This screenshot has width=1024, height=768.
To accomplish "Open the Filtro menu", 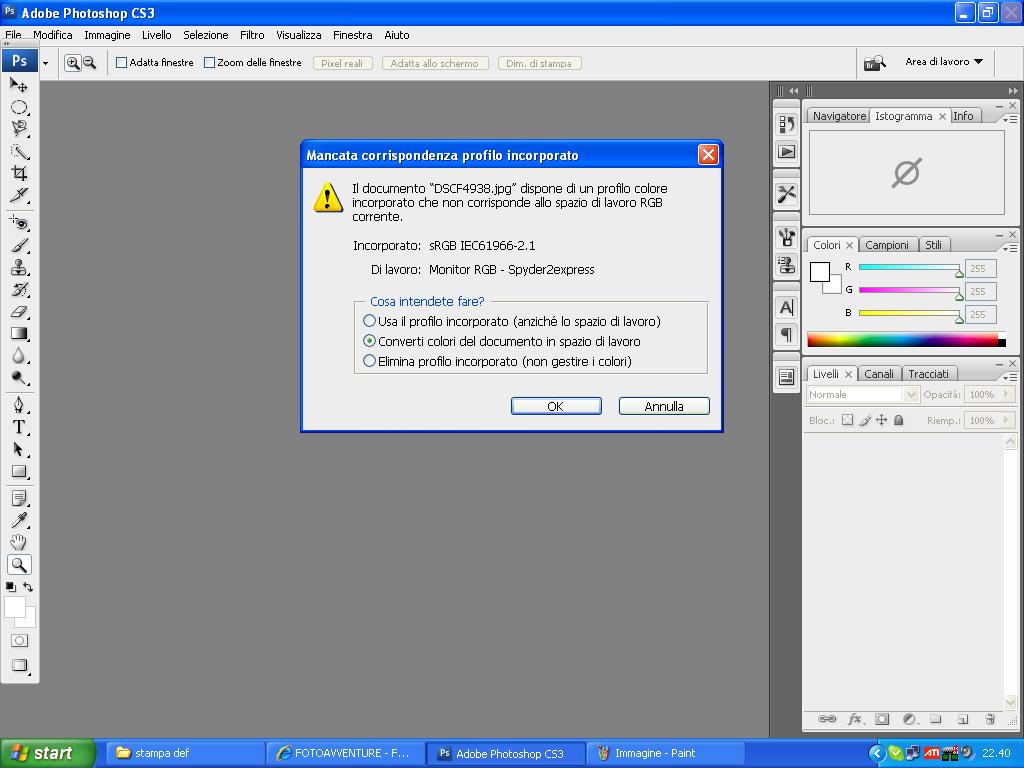I will click(252, 35).
